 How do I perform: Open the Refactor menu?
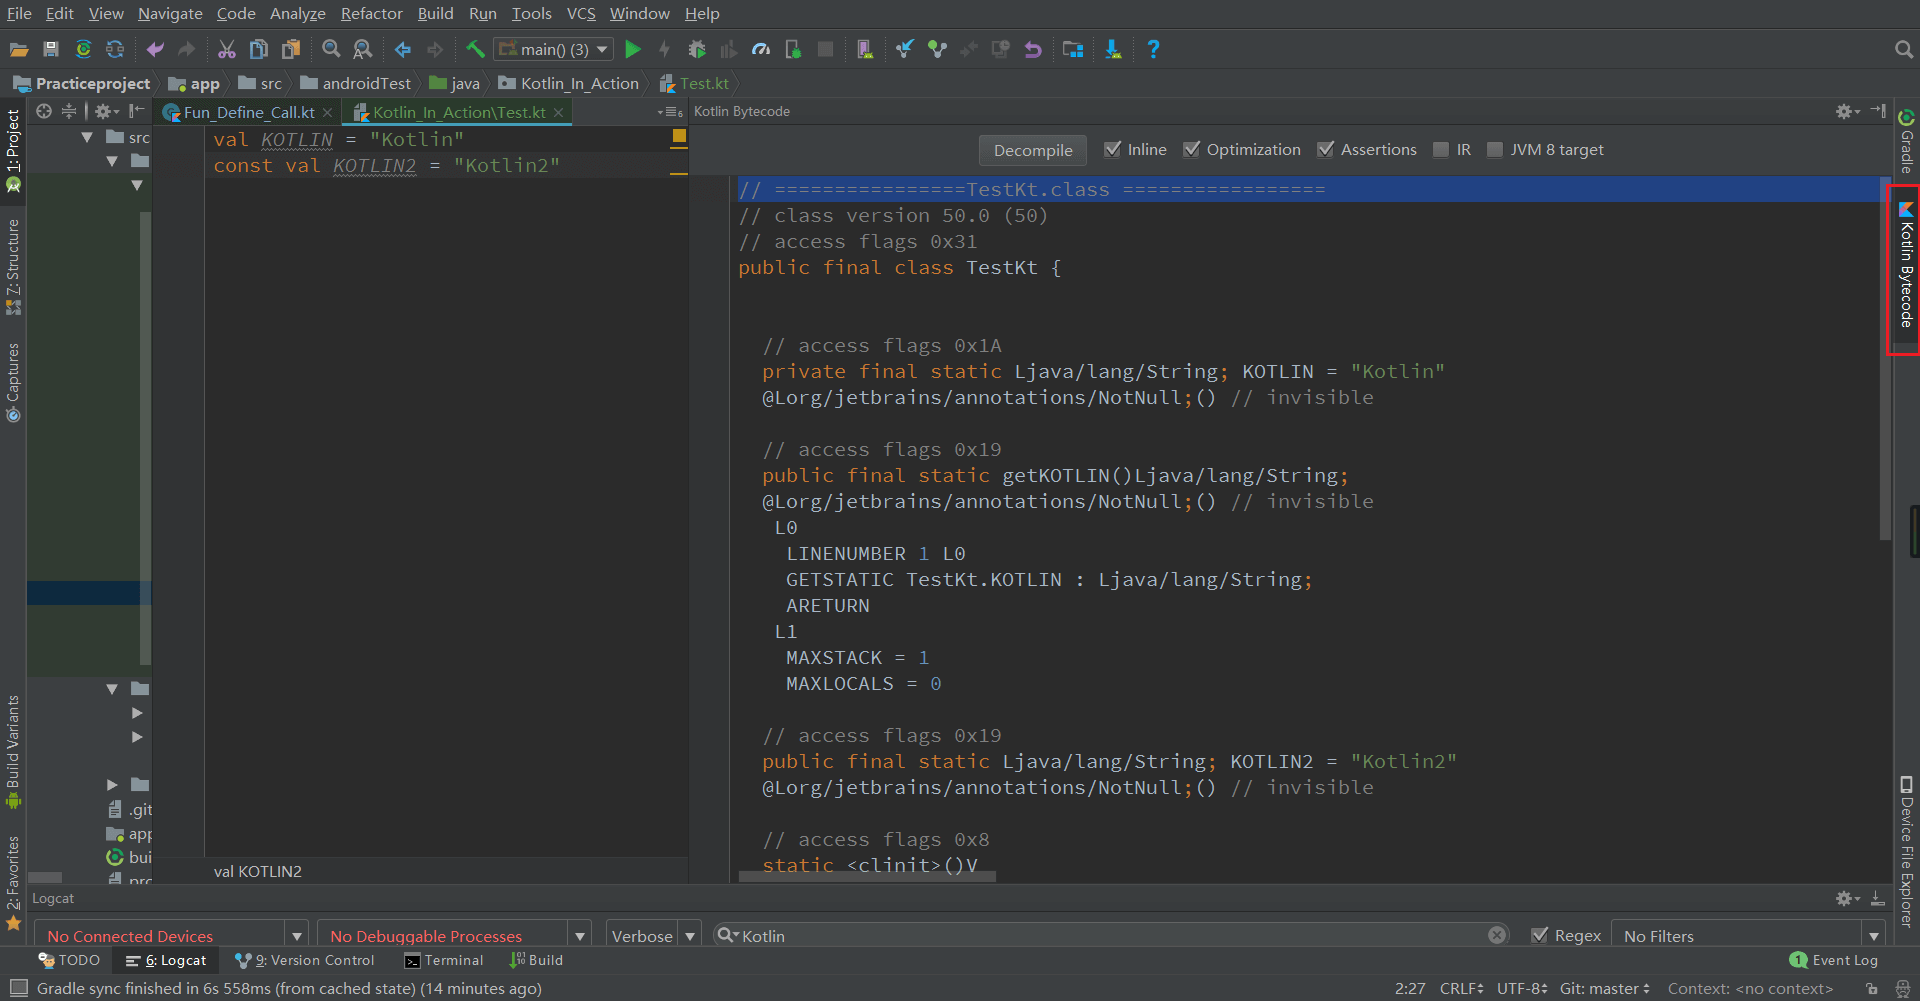coord(371,13)
